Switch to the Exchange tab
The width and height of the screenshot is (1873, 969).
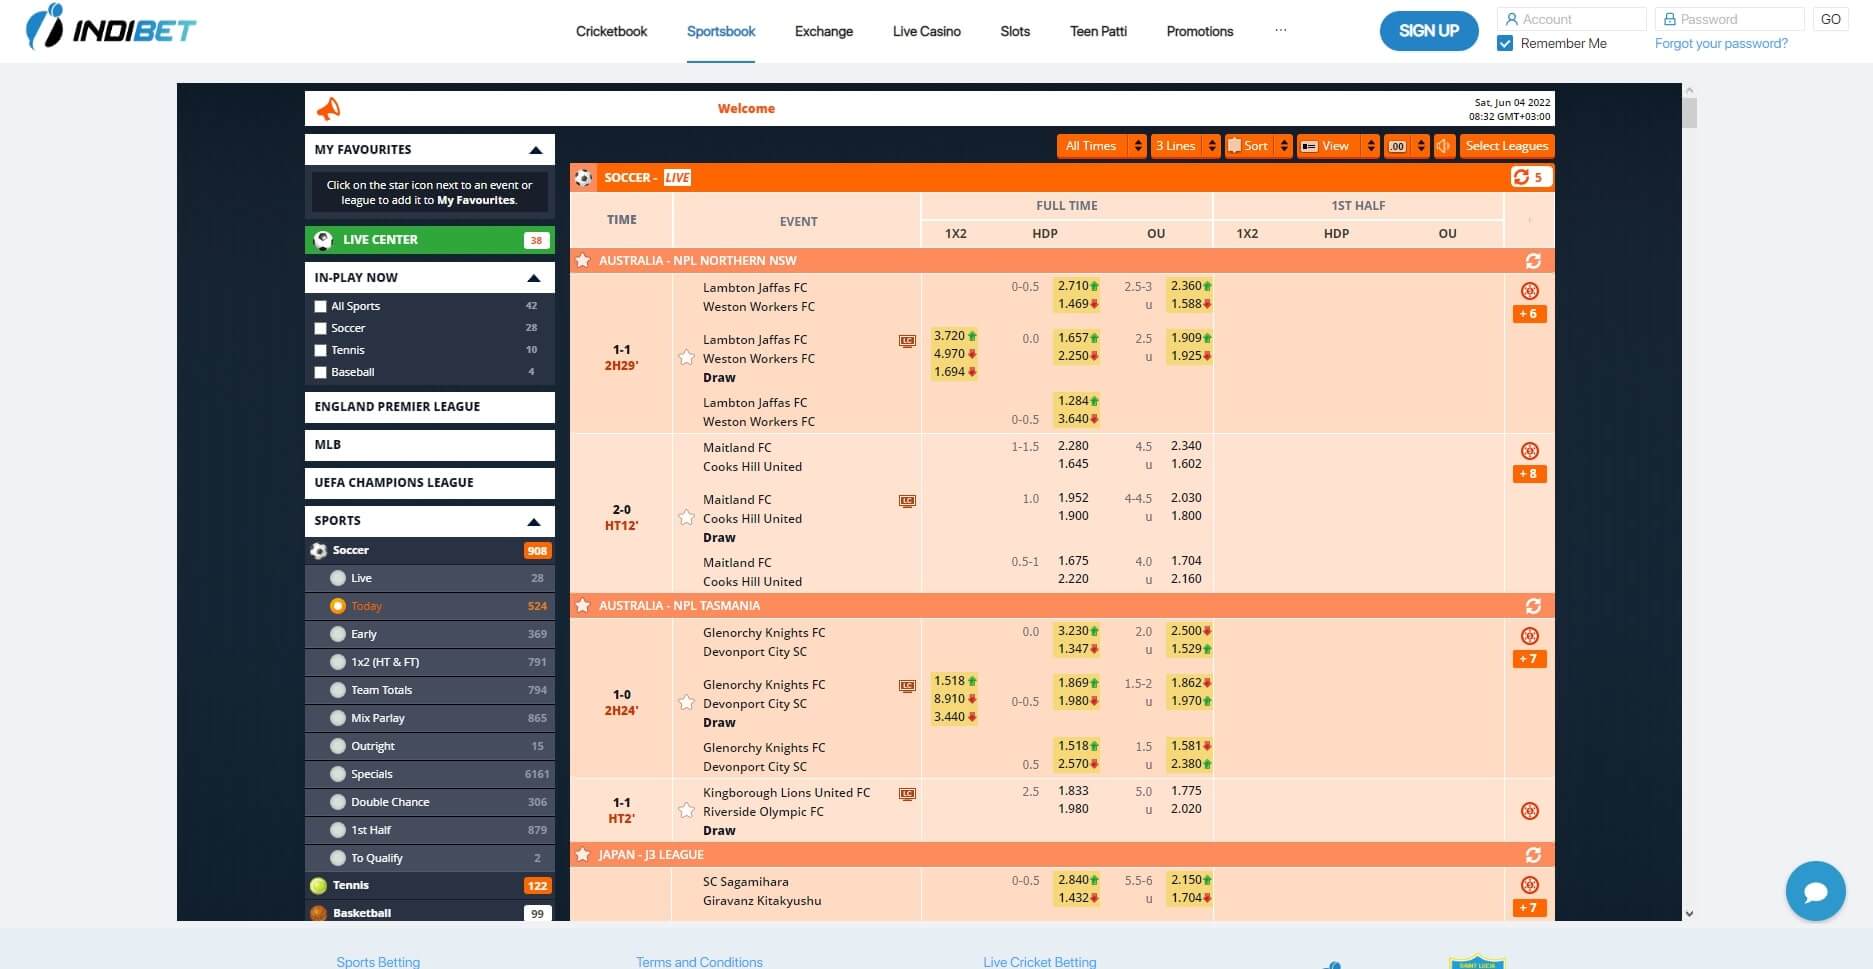(823, 31)
